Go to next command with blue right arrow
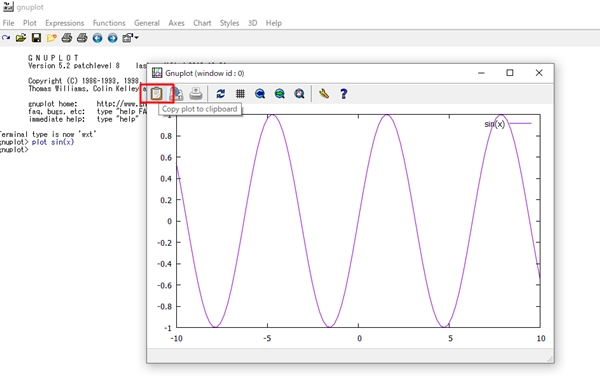 point(112,38)
